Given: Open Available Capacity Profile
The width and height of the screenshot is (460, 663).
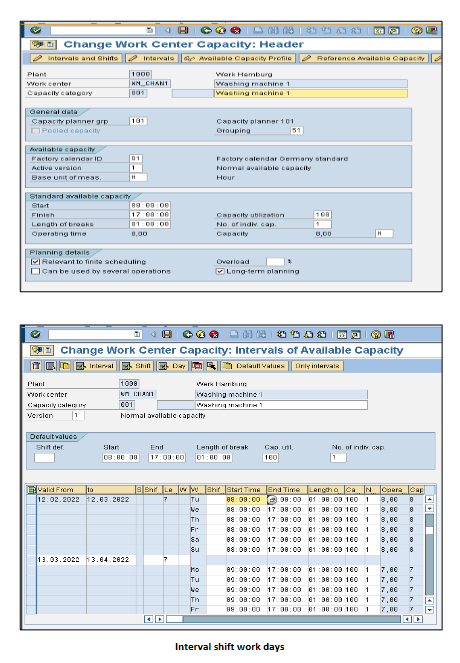Looking at the screenshot, I should 238,58.
